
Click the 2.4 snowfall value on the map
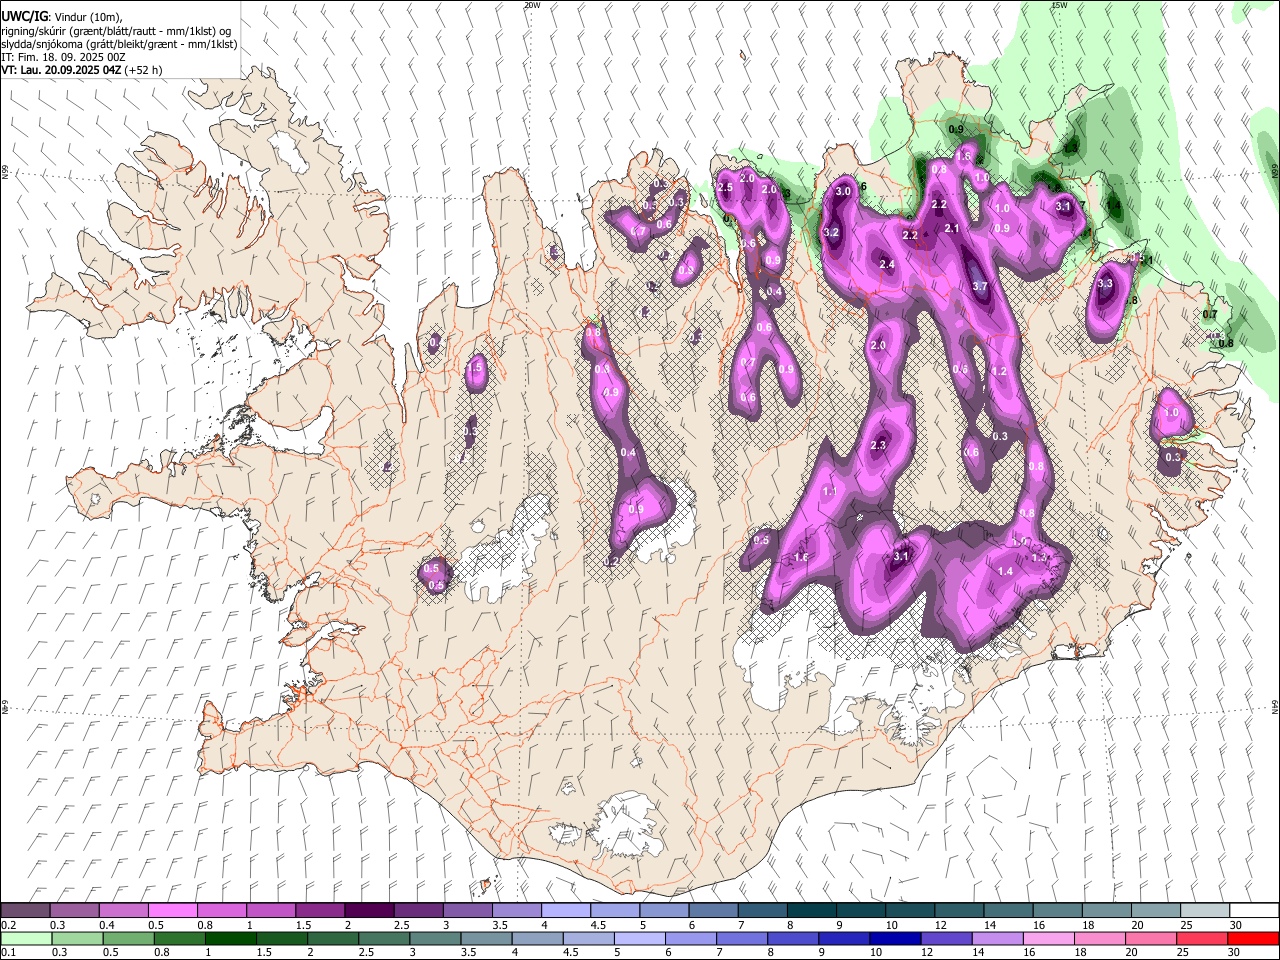(x=887, y=264)
